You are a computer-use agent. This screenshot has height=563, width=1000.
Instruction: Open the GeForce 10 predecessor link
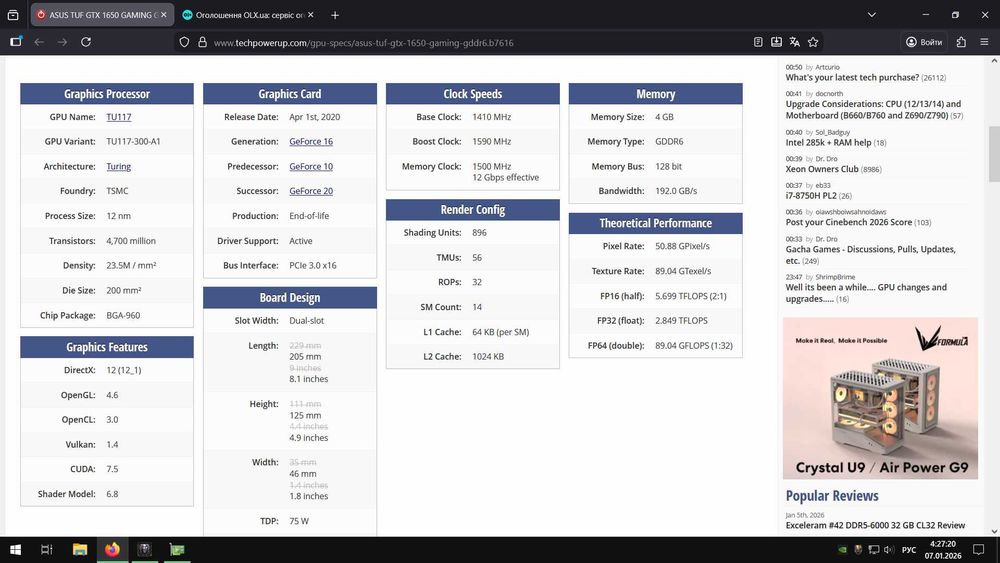click(x=311, y=166)
